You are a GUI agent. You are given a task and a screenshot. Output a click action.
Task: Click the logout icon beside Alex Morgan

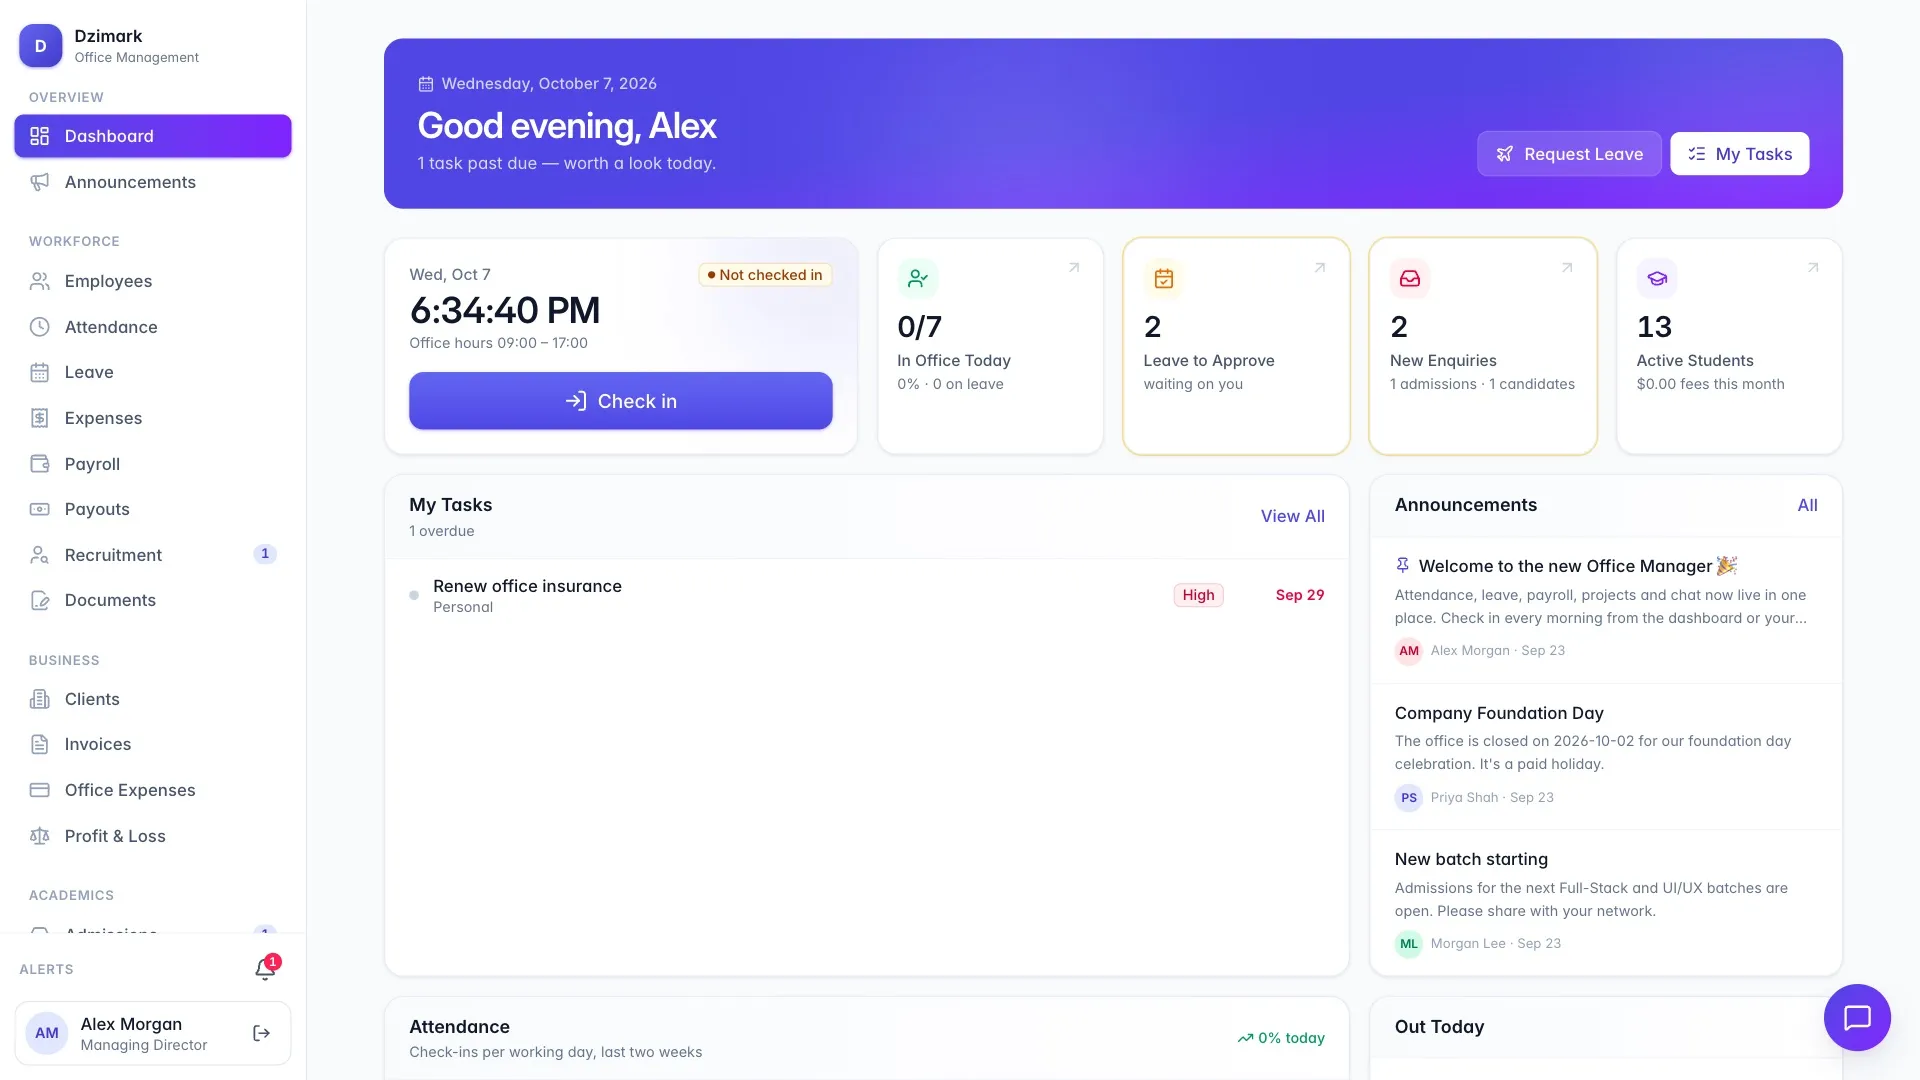(262, 1033)
